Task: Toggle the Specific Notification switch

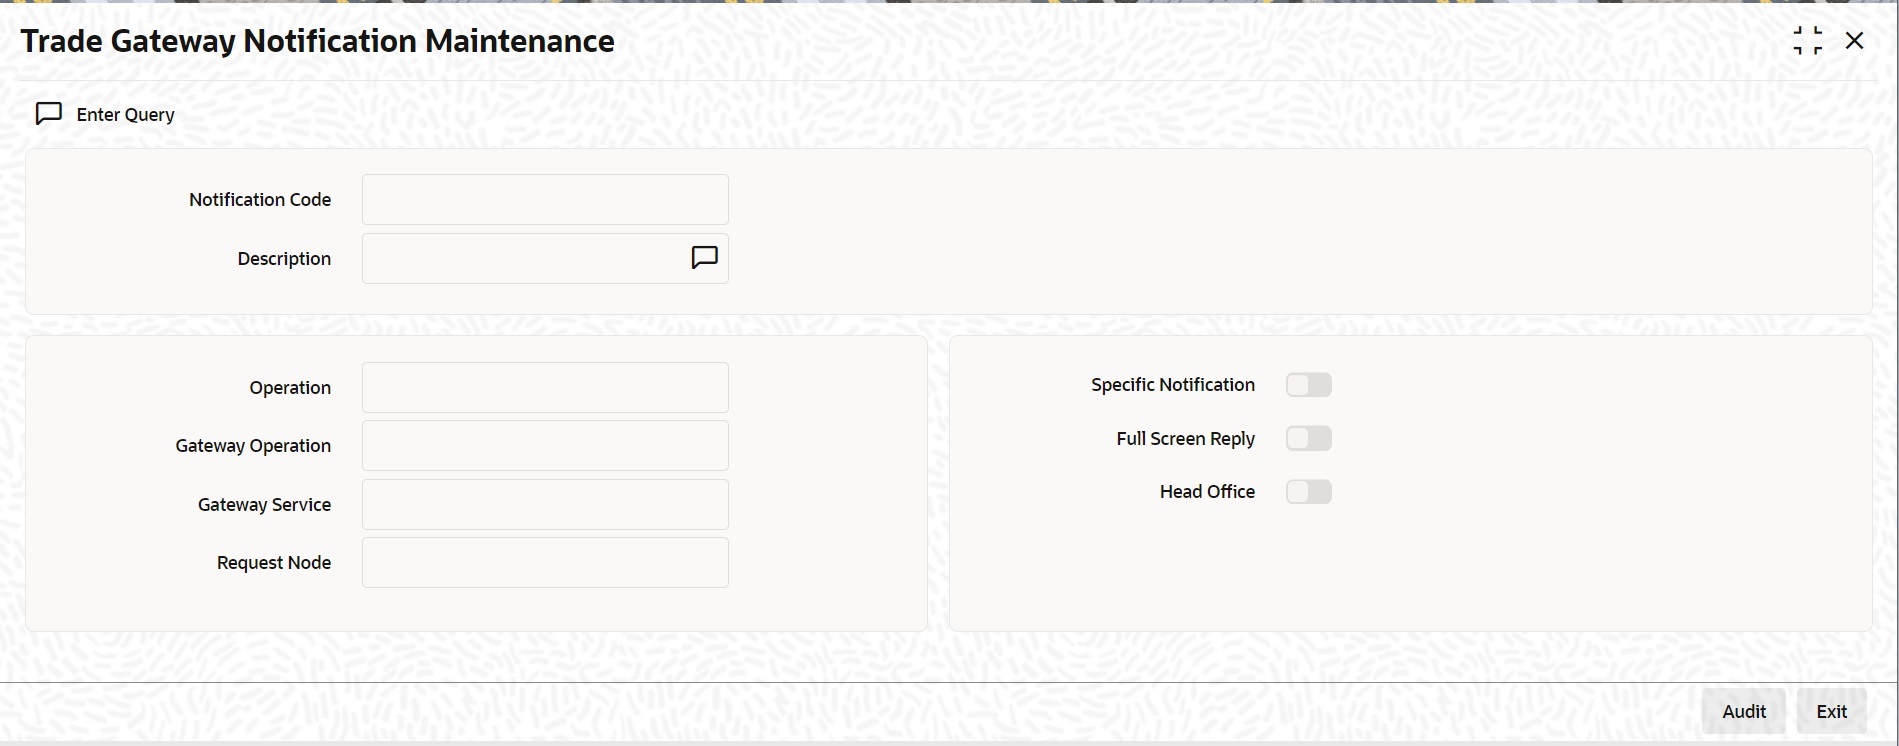Action: 1309,385
